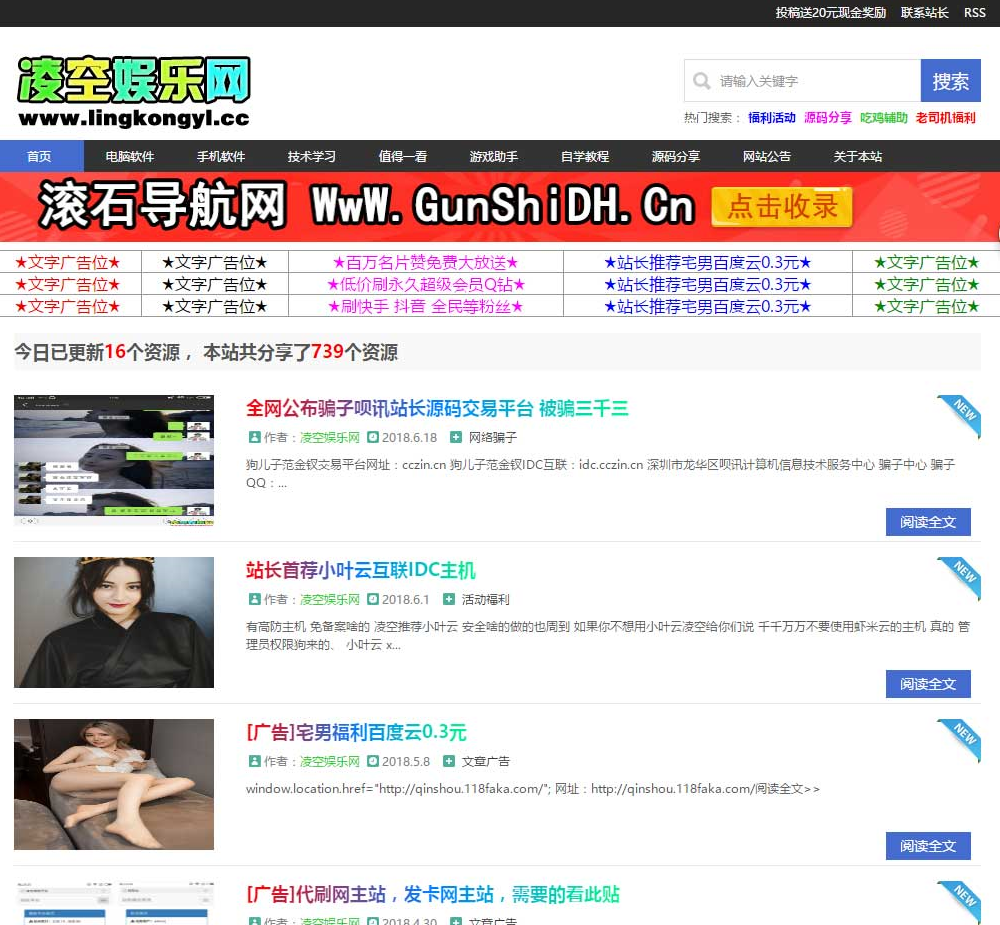Screen dimensions: 1000x925
Task: Click category tag 网络骗子
Action: click(493, 438)
